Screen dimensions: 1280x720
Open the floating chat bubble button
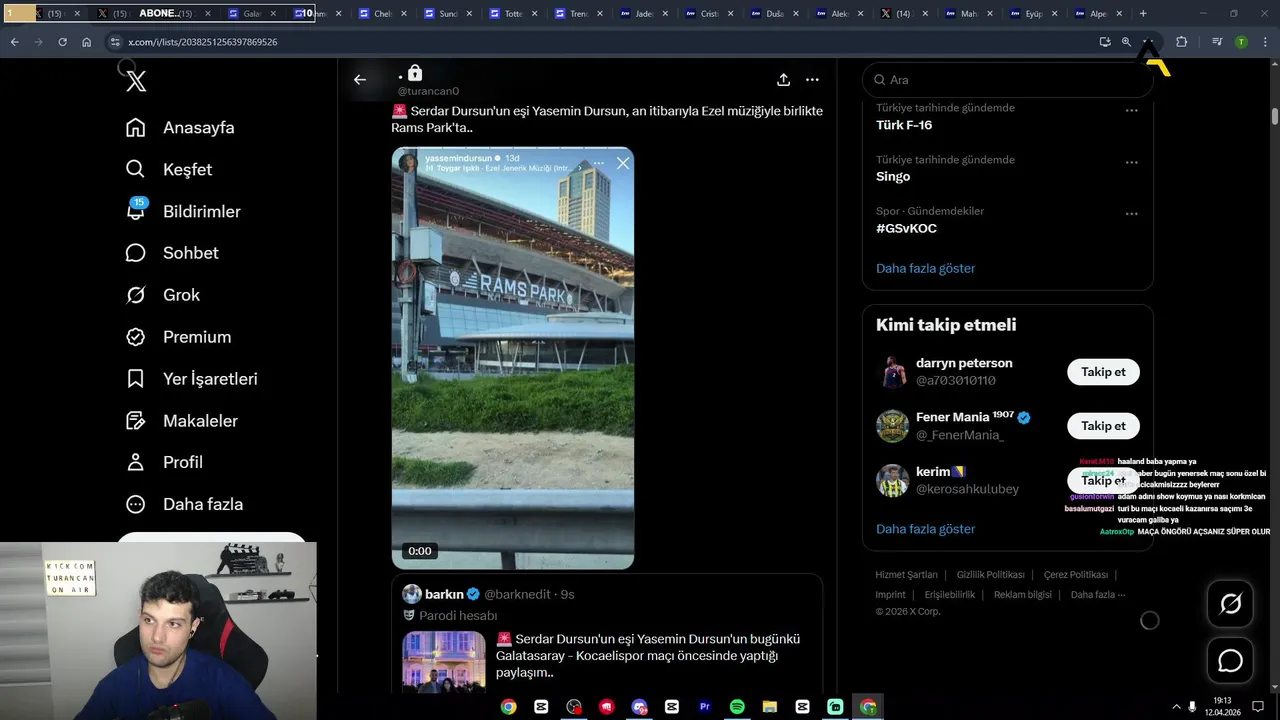1230,661
